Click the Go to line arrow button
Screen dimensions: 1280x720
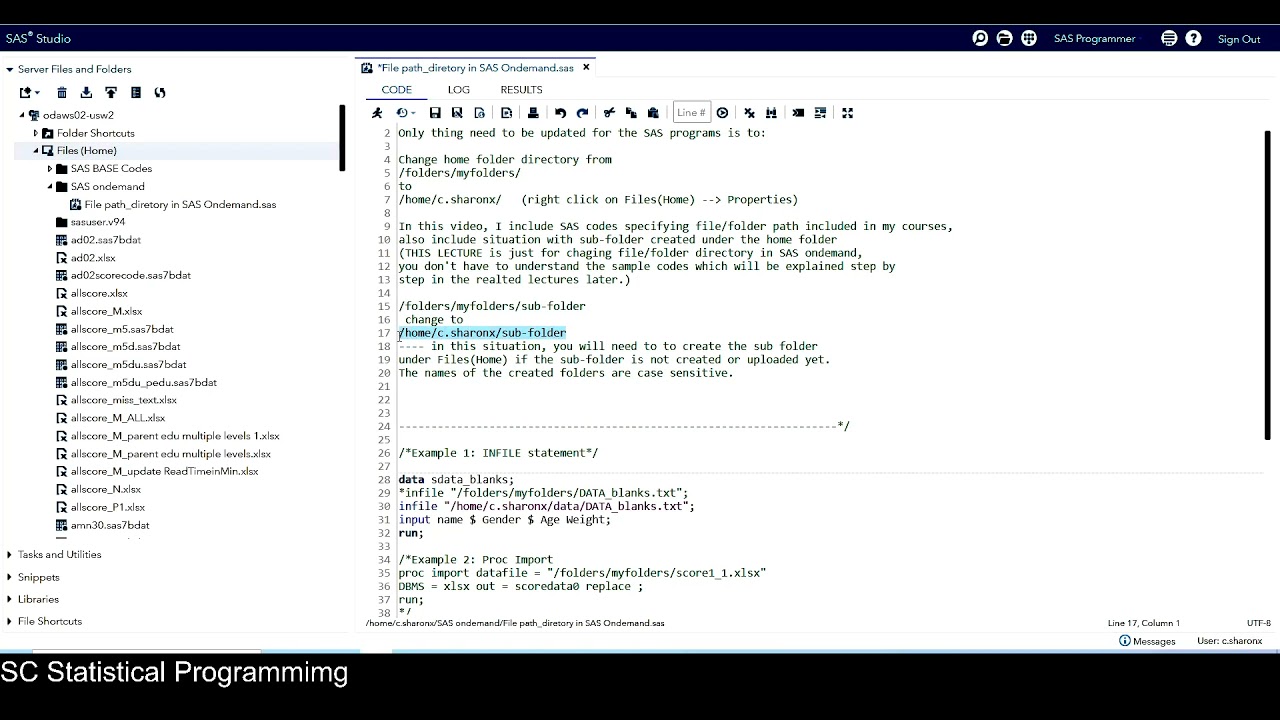coord(722,113)
